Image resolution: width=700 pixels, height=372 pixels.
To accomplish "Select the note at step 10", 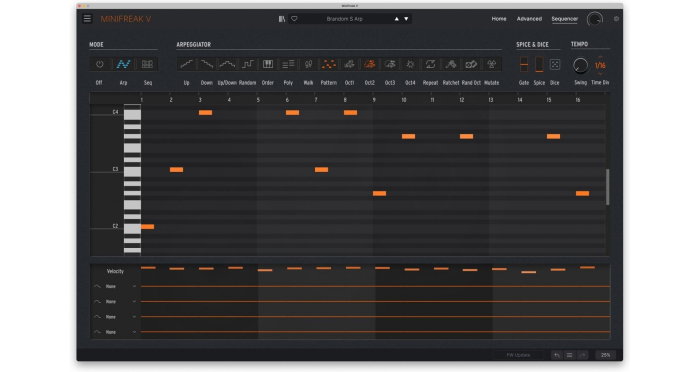I will coord(408,136).
